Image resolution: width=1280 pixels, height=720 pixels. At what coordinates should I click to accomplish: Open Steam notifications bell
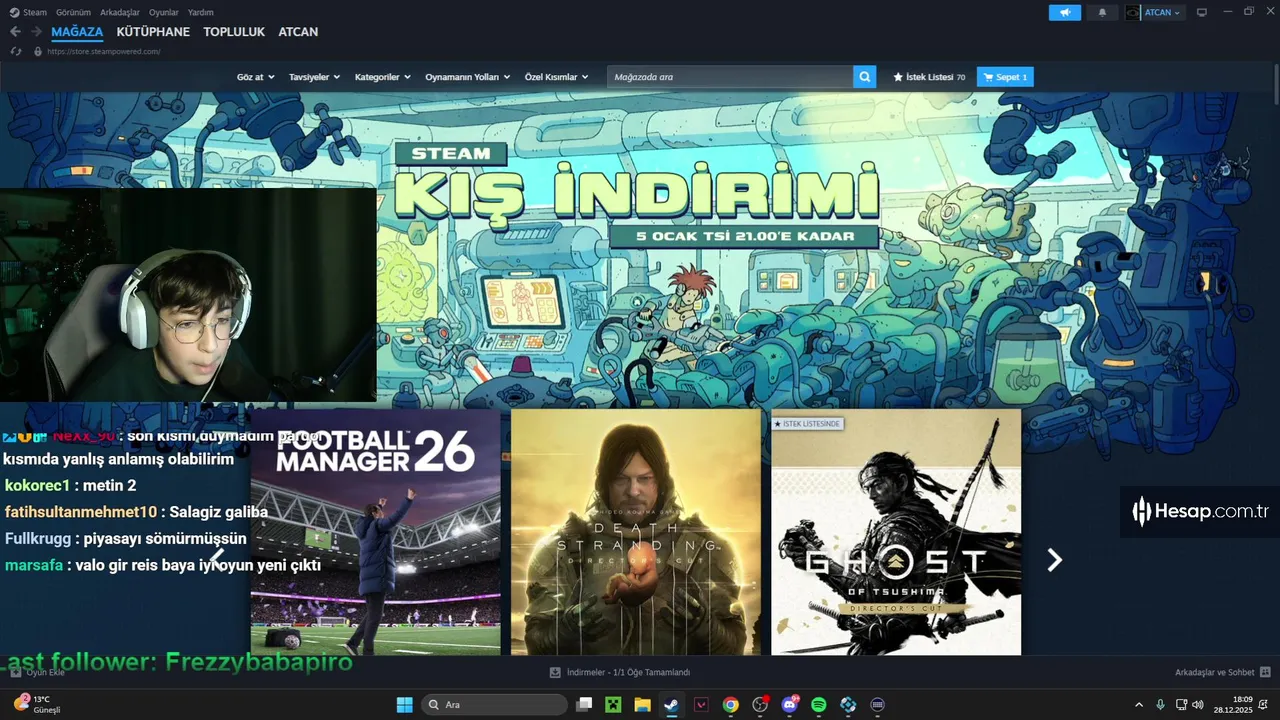(x=1103, y=12)
